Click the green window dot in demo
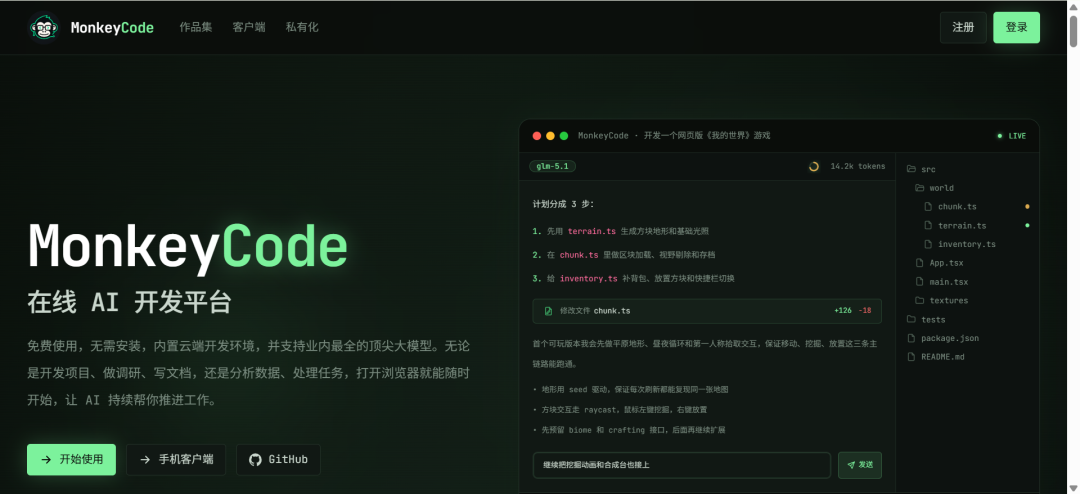Viewport: 1080px width, 494px height. (563, 136)
